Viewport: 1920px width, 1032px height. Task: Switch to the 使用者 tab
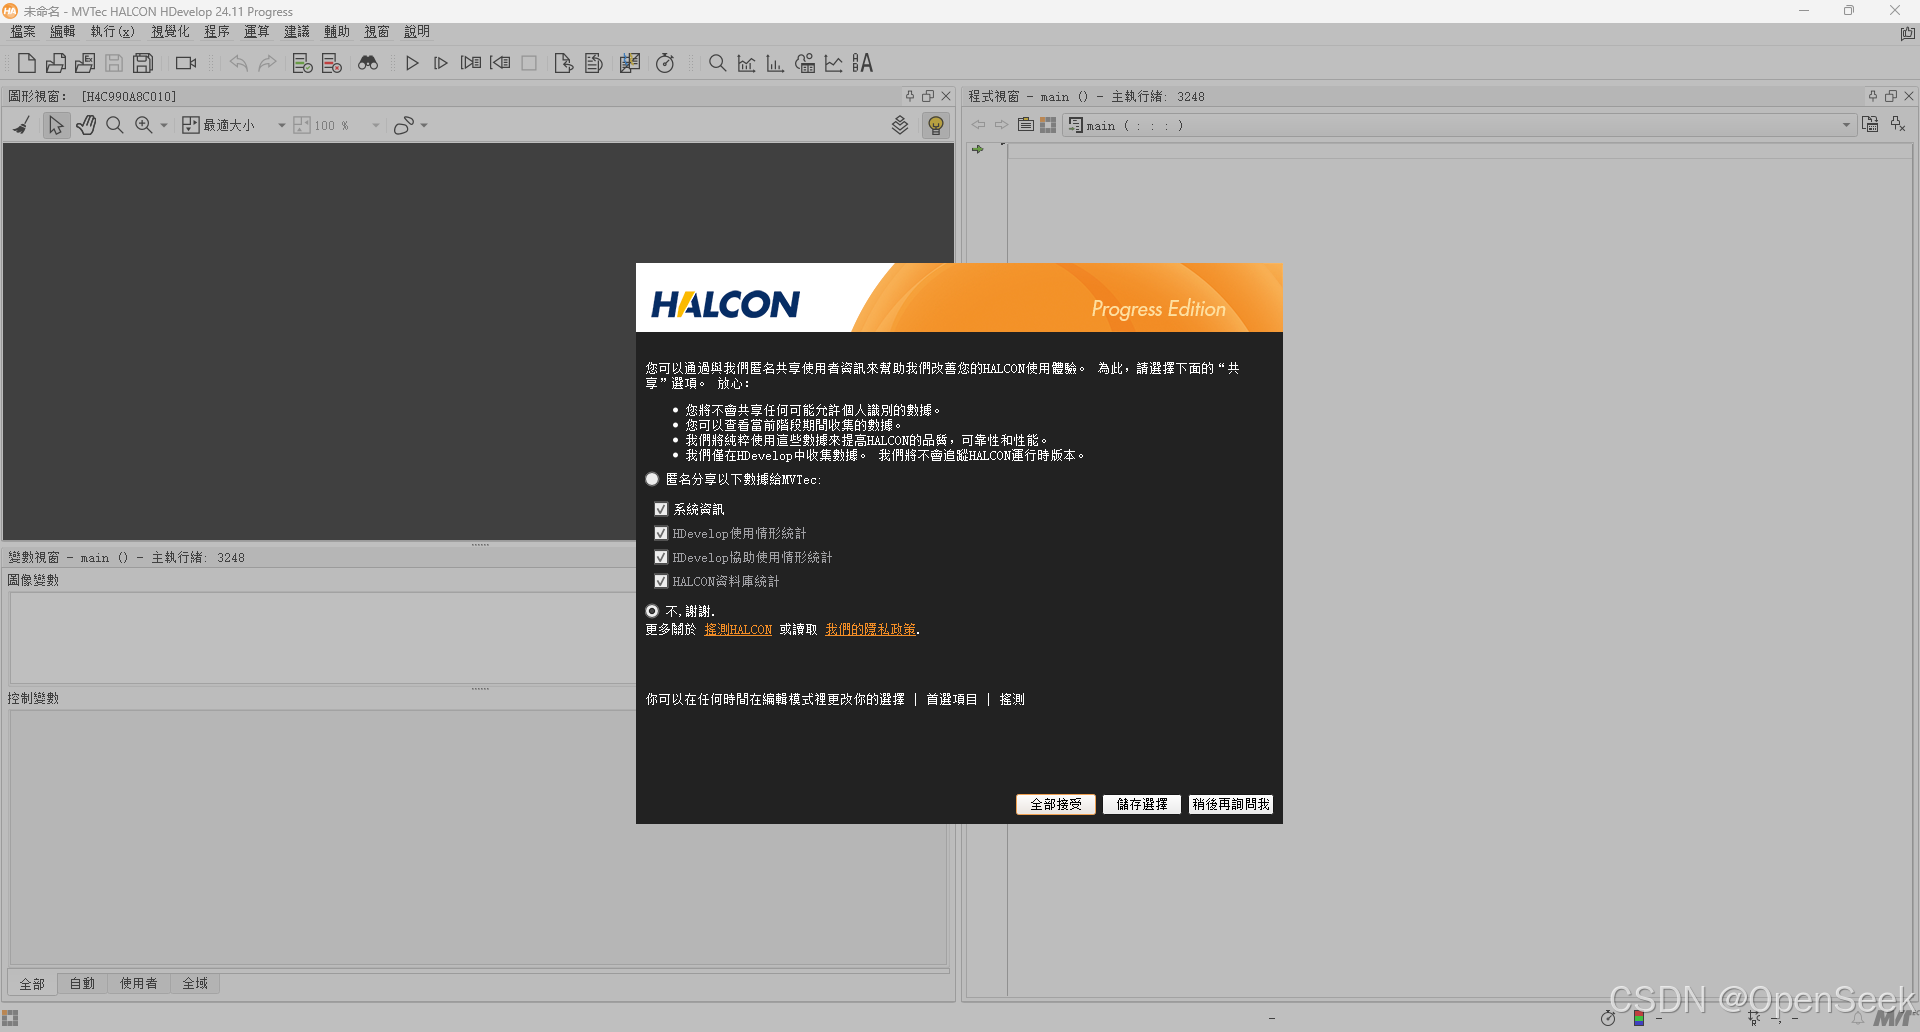pos(138,983)
